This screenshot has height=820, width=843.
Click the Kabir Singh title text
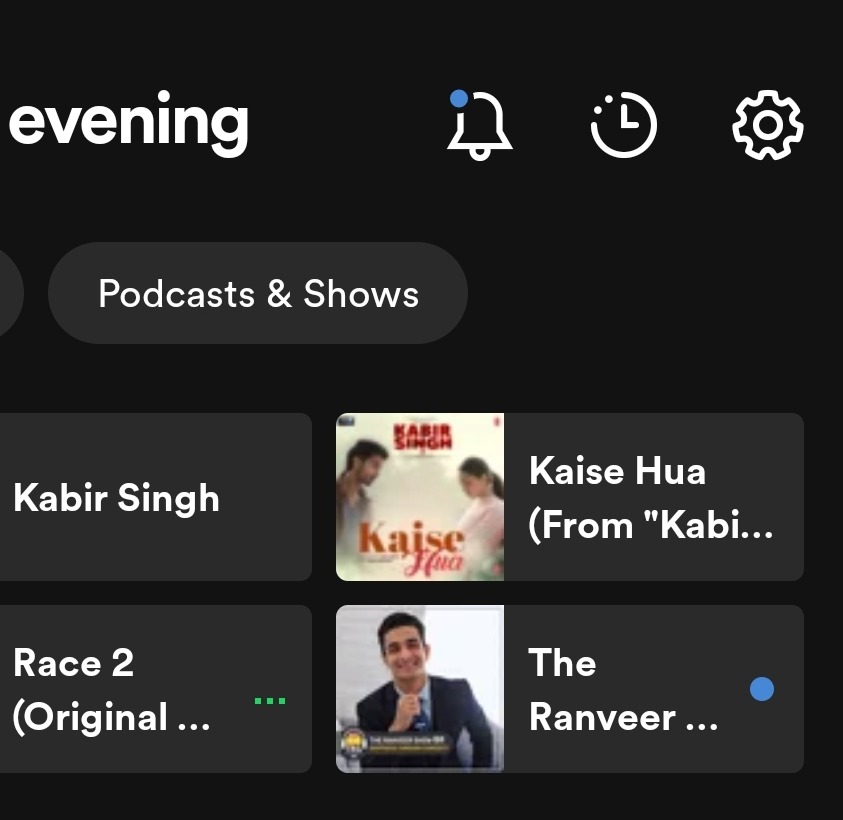117,498
